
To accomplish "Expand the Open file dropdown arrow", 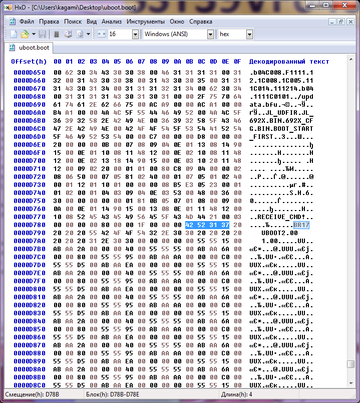I will tap(33, 34).
